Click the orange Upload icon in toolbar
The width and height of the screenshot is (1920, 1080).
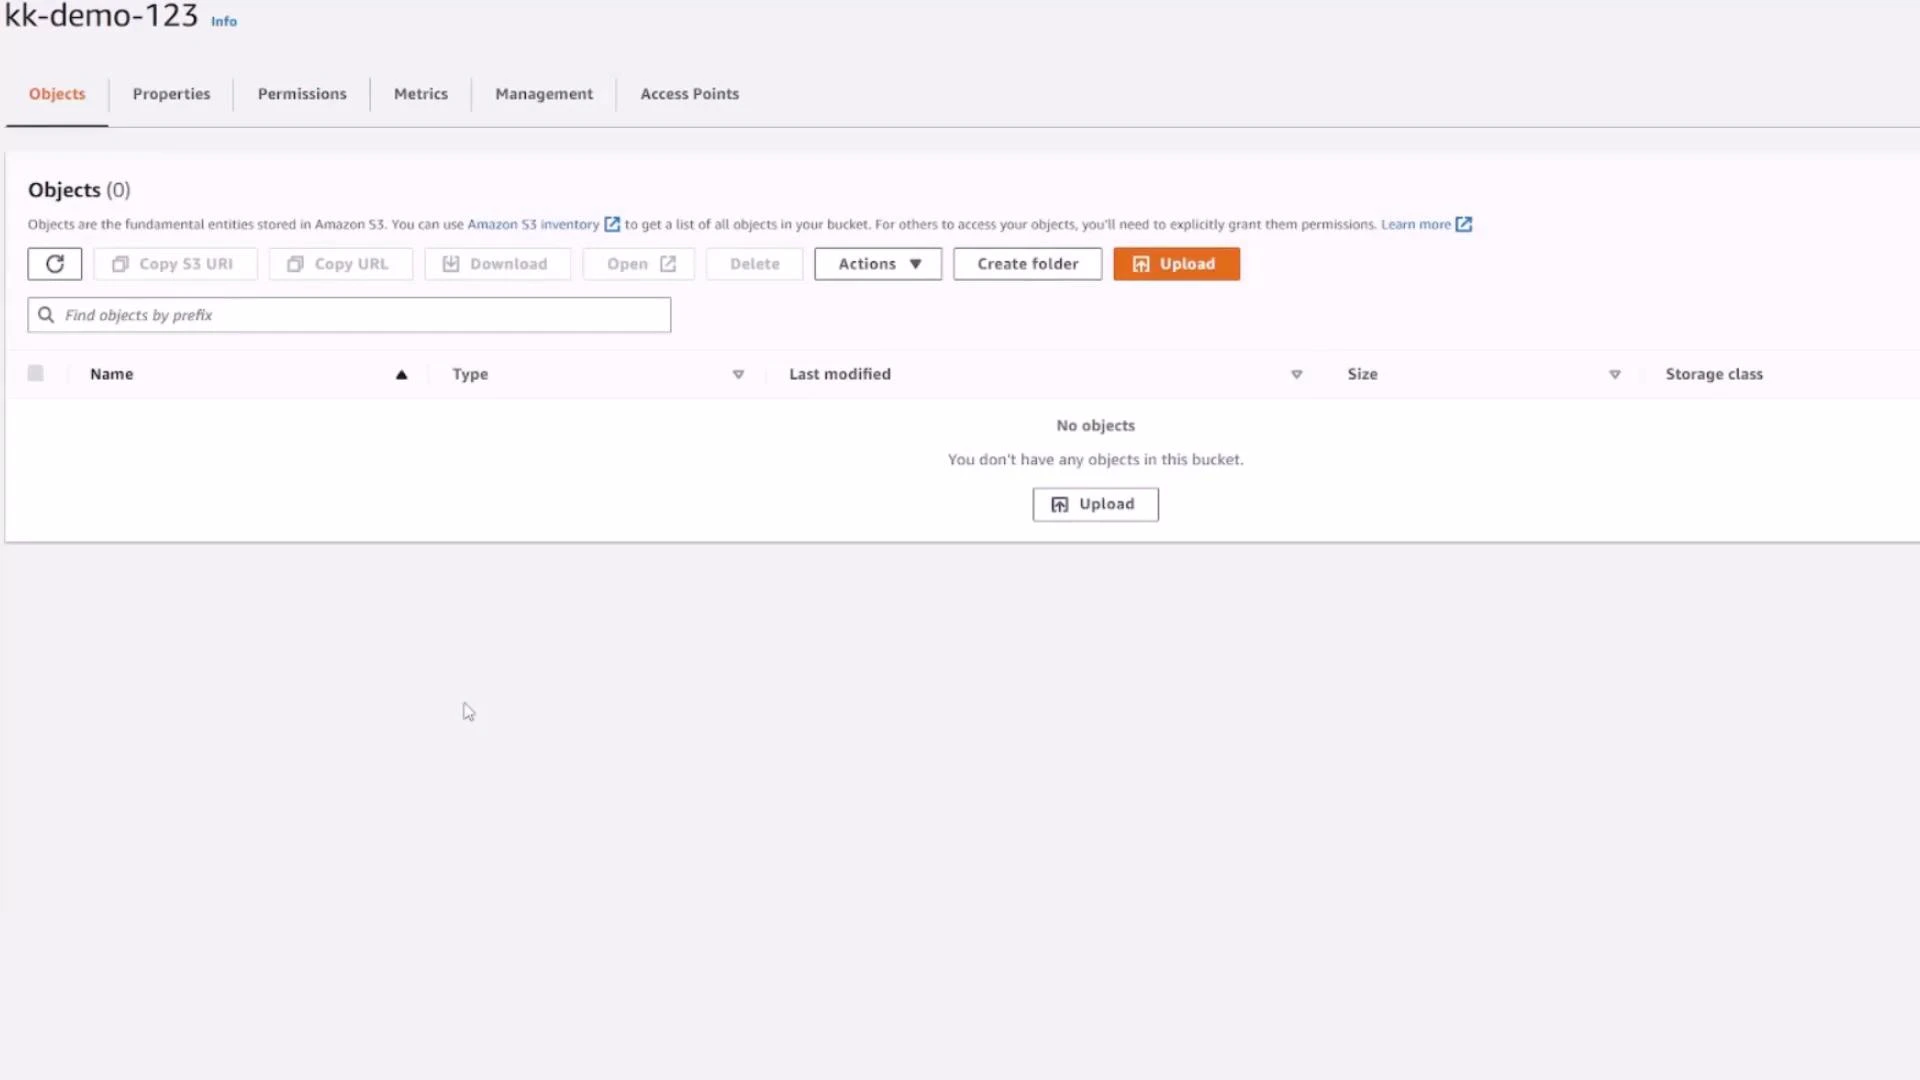pyautogui.click(x=1143, y=263)
